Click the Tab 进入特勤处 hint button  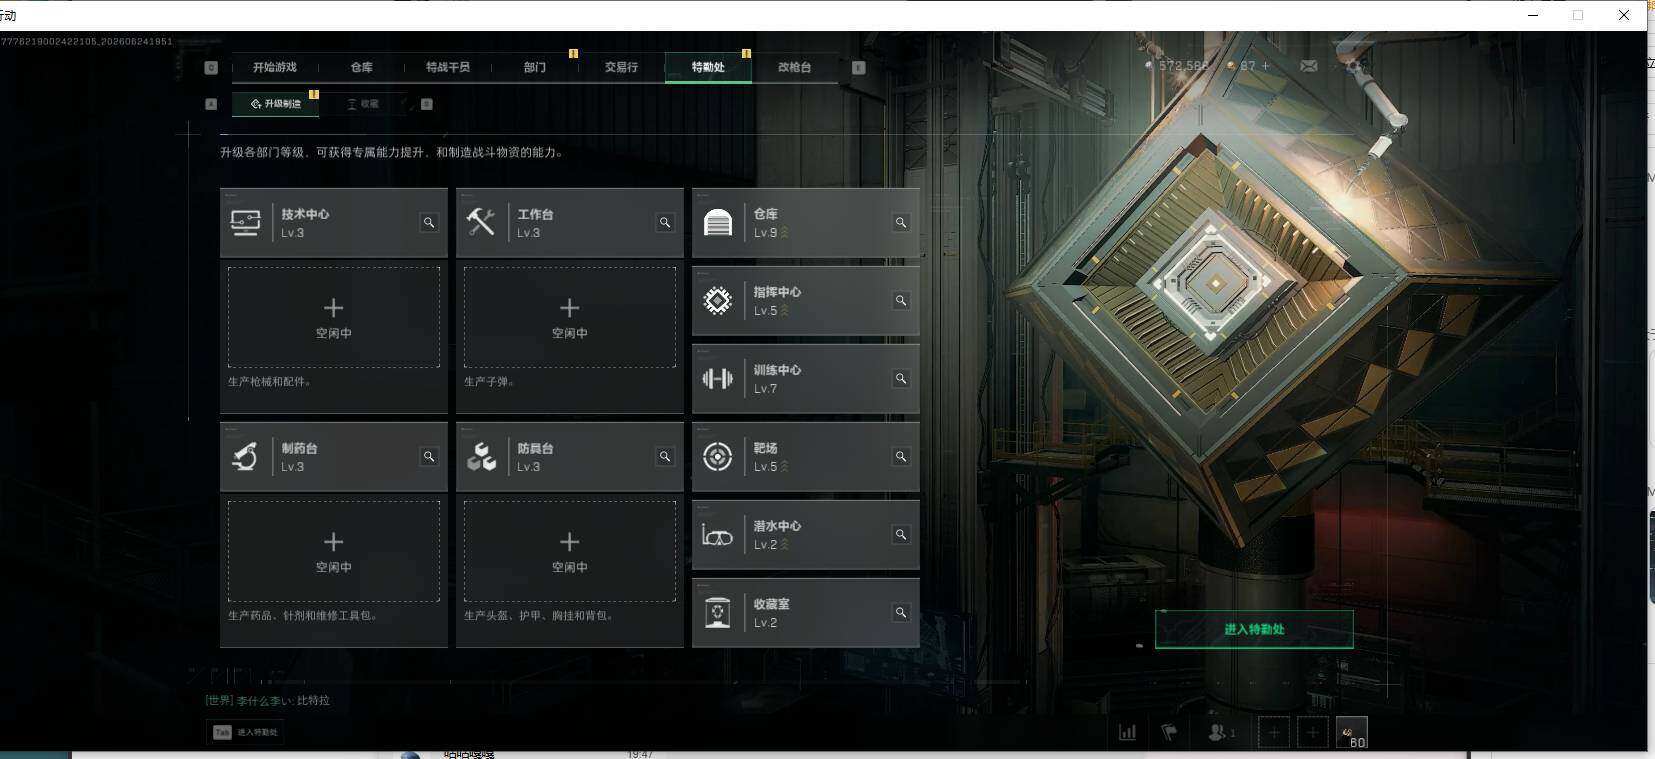click(246, 732)
